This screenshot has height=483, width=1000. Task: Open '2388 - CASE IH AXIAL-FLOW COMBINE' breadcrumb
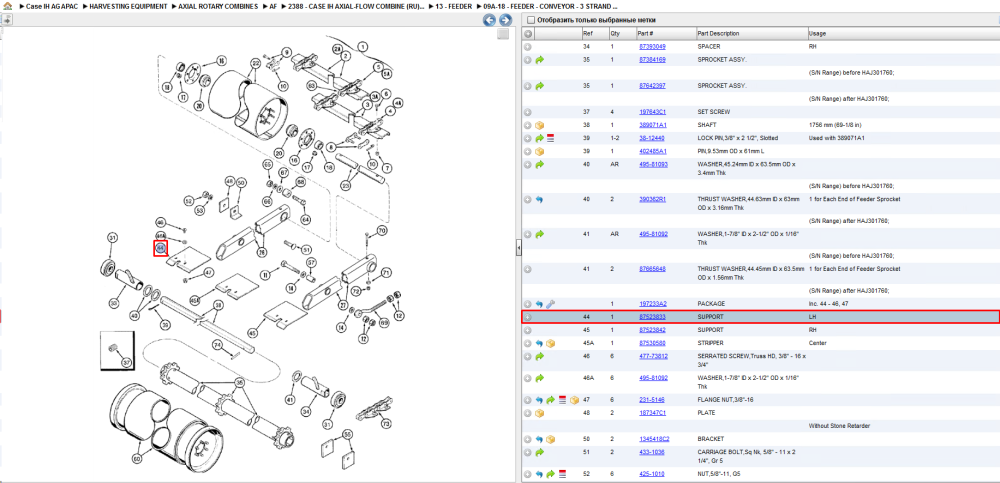pos(356,6)
